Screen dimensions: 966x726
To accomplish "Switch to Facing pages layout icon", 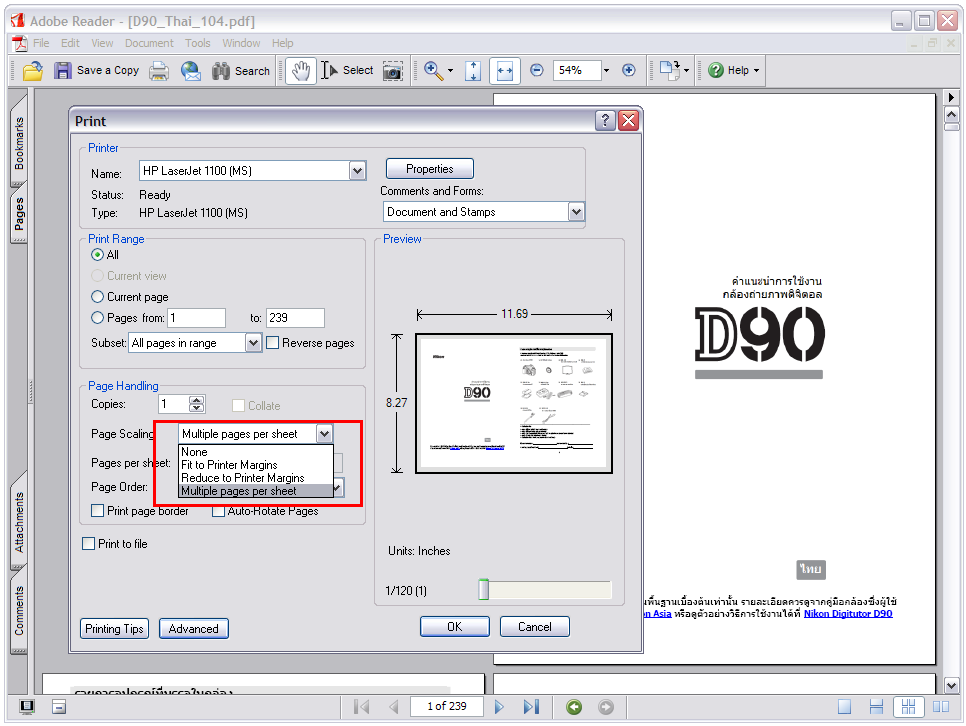I will [941, 707].
